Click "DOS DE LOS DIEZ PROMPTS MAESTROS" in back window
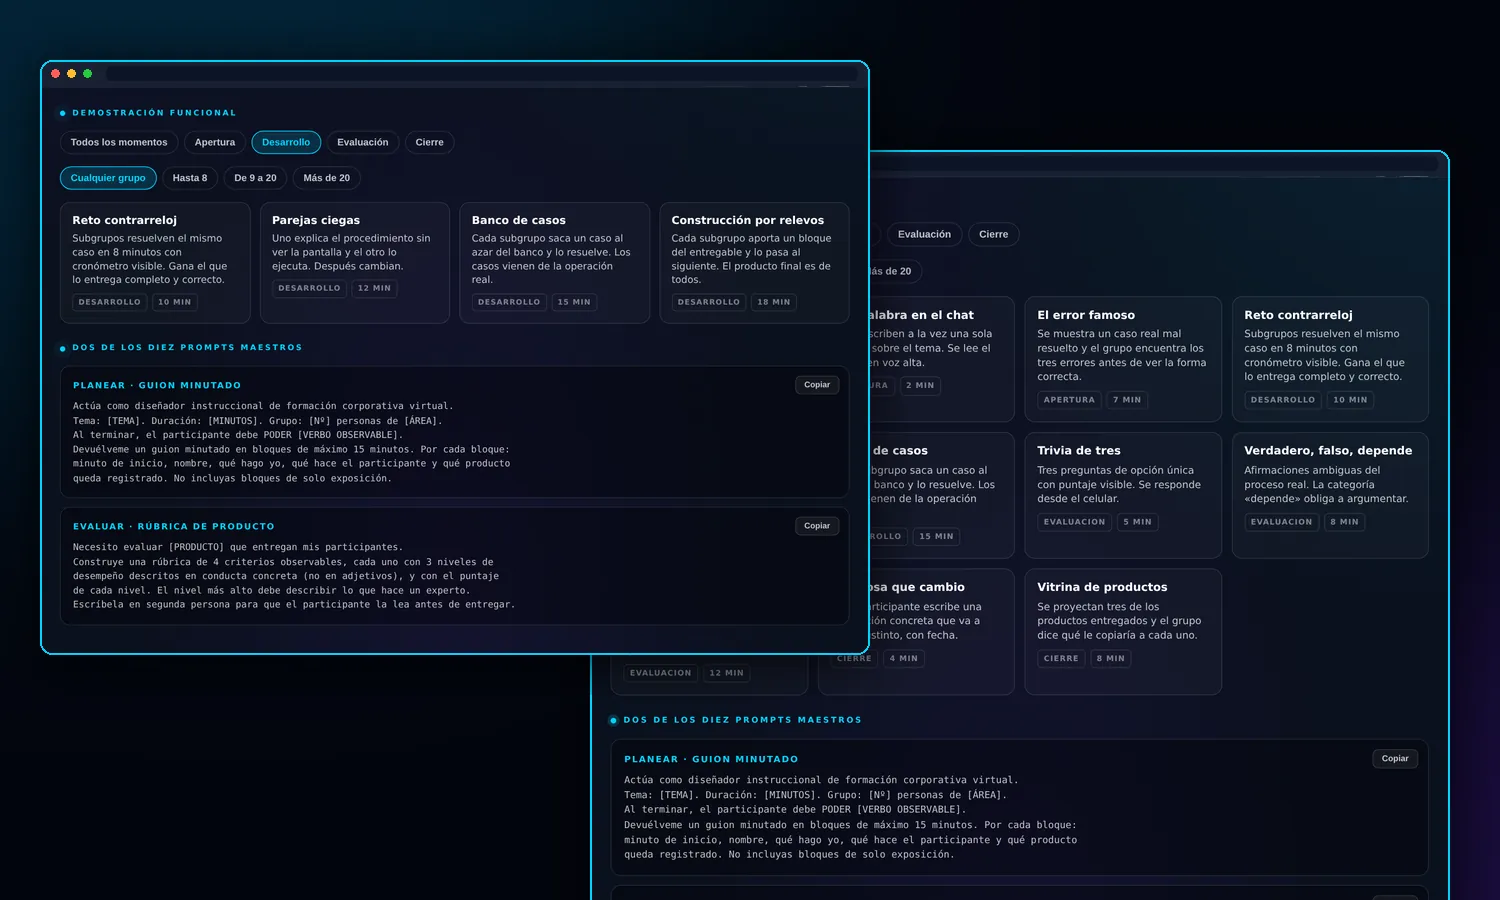Screen dimensions: 1500x900 pyautogui.click(x=742, y=720)
